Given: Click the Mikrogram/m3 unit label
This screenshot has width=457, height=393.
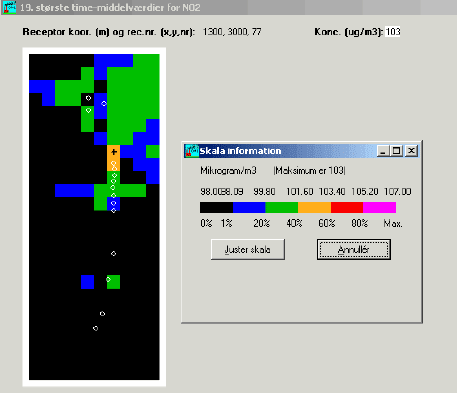Looking at the screenshot, I should pos(228,171).
